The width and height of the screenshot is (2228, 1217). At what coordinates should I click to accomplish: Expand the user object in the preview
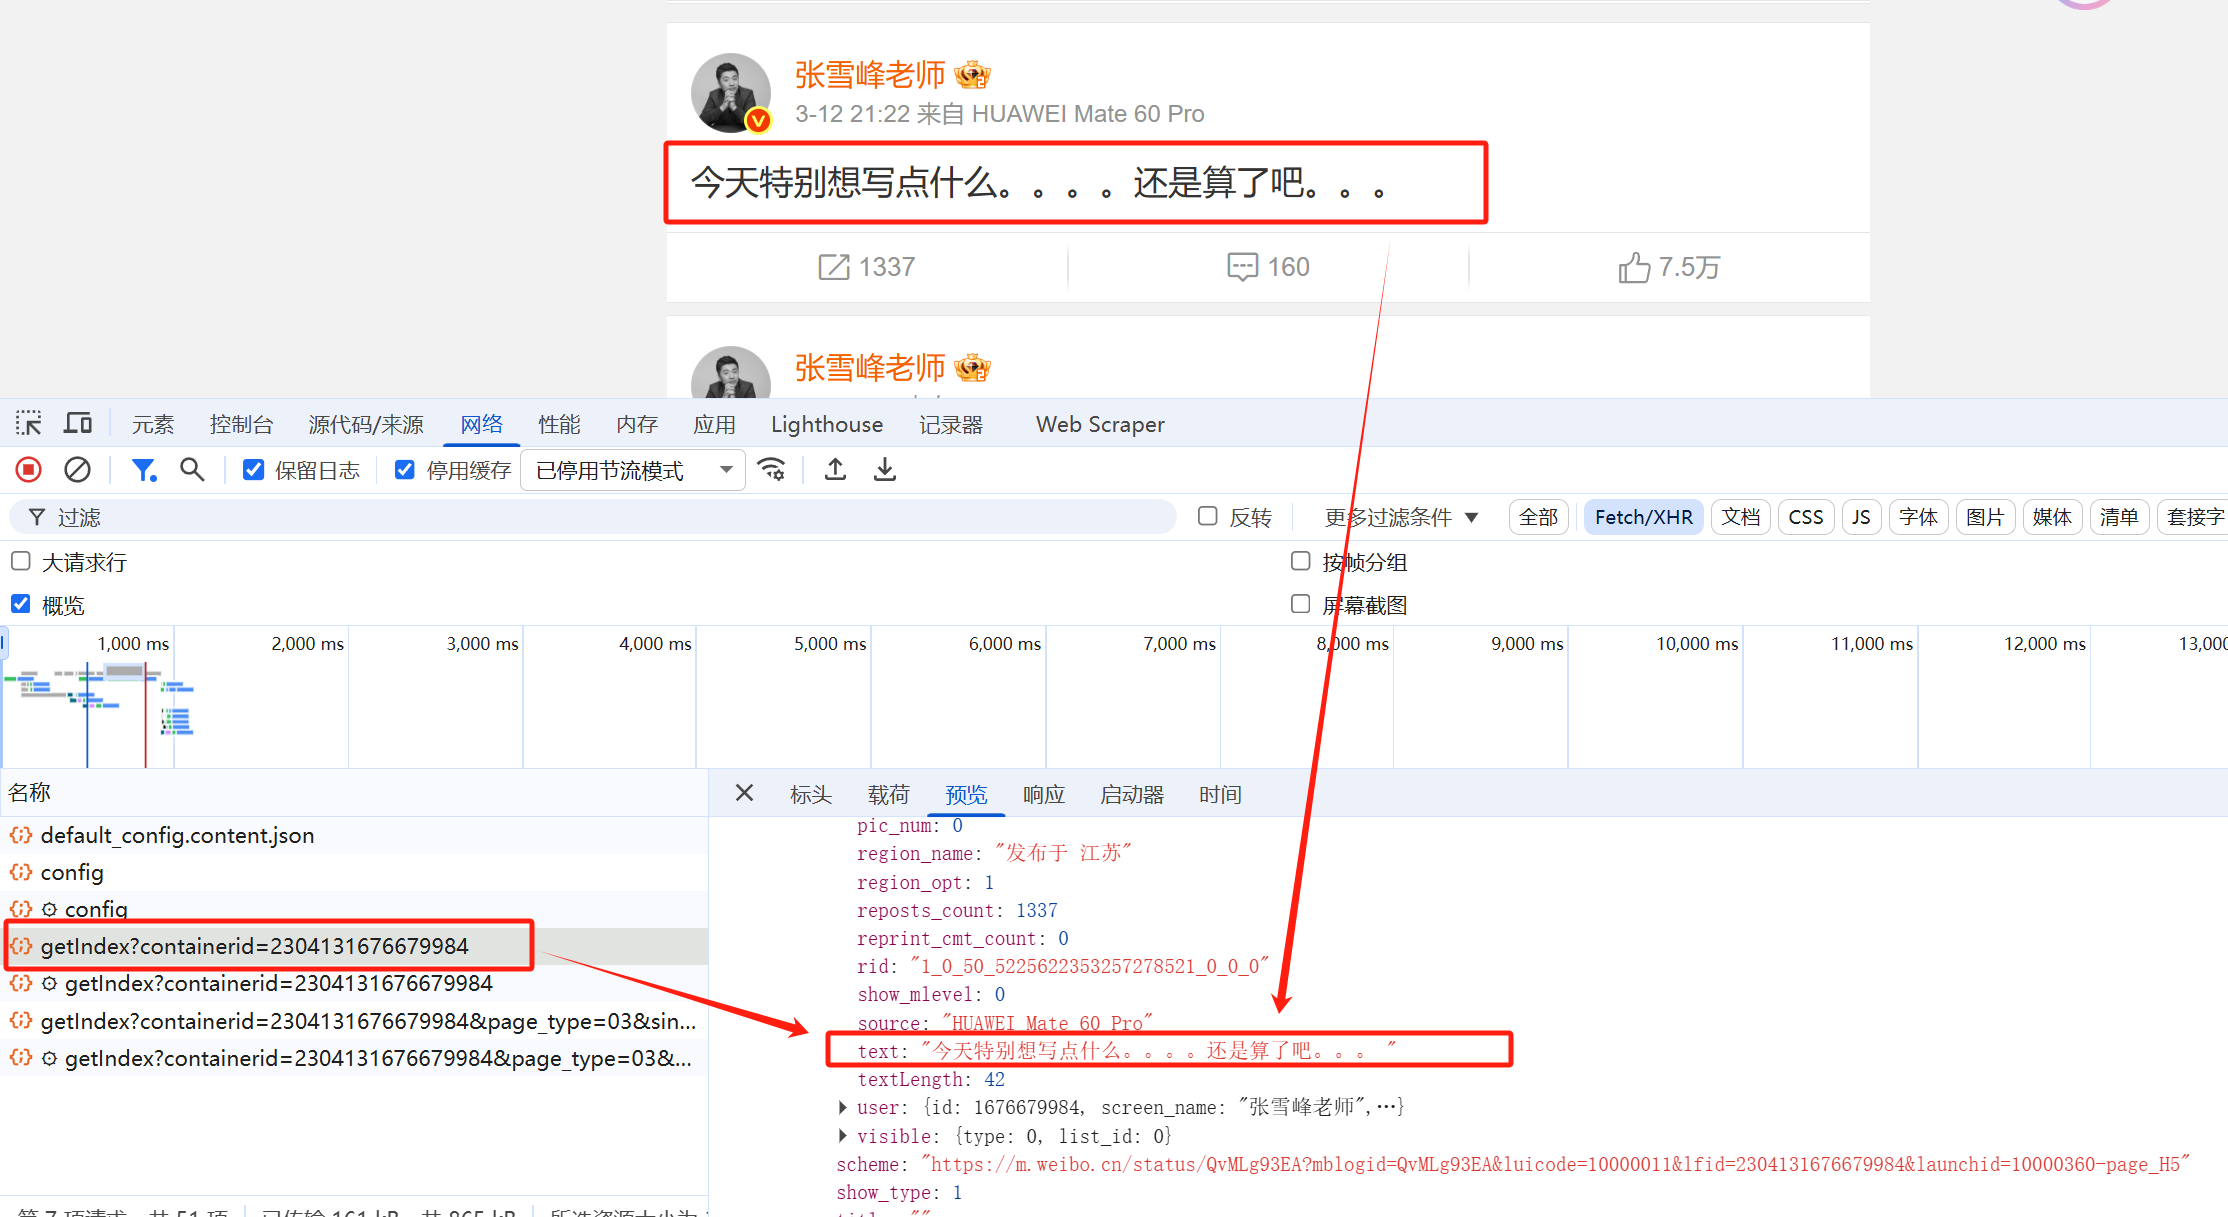(843, 1107)
